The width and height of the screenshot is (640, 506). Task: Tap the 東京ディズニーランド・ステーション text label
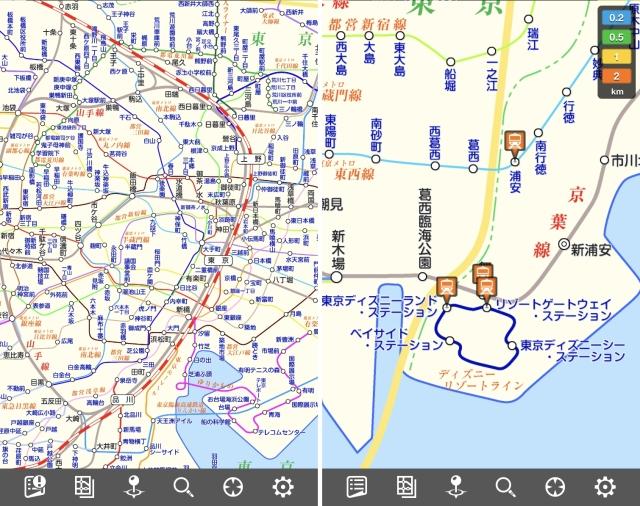tap(380, 307)
